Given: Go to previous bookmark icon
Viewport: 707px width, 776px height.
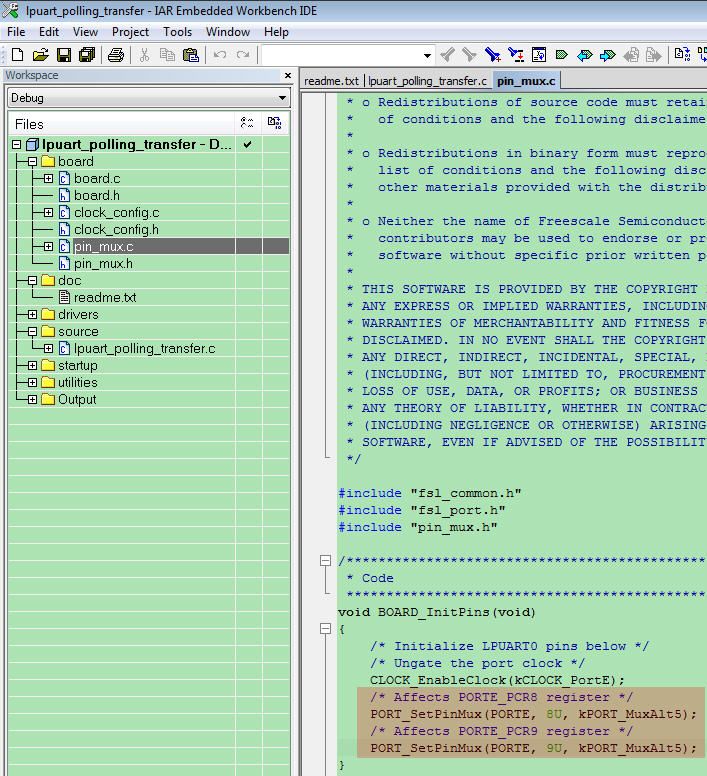Looking at the screenshot, I should 585,54.
